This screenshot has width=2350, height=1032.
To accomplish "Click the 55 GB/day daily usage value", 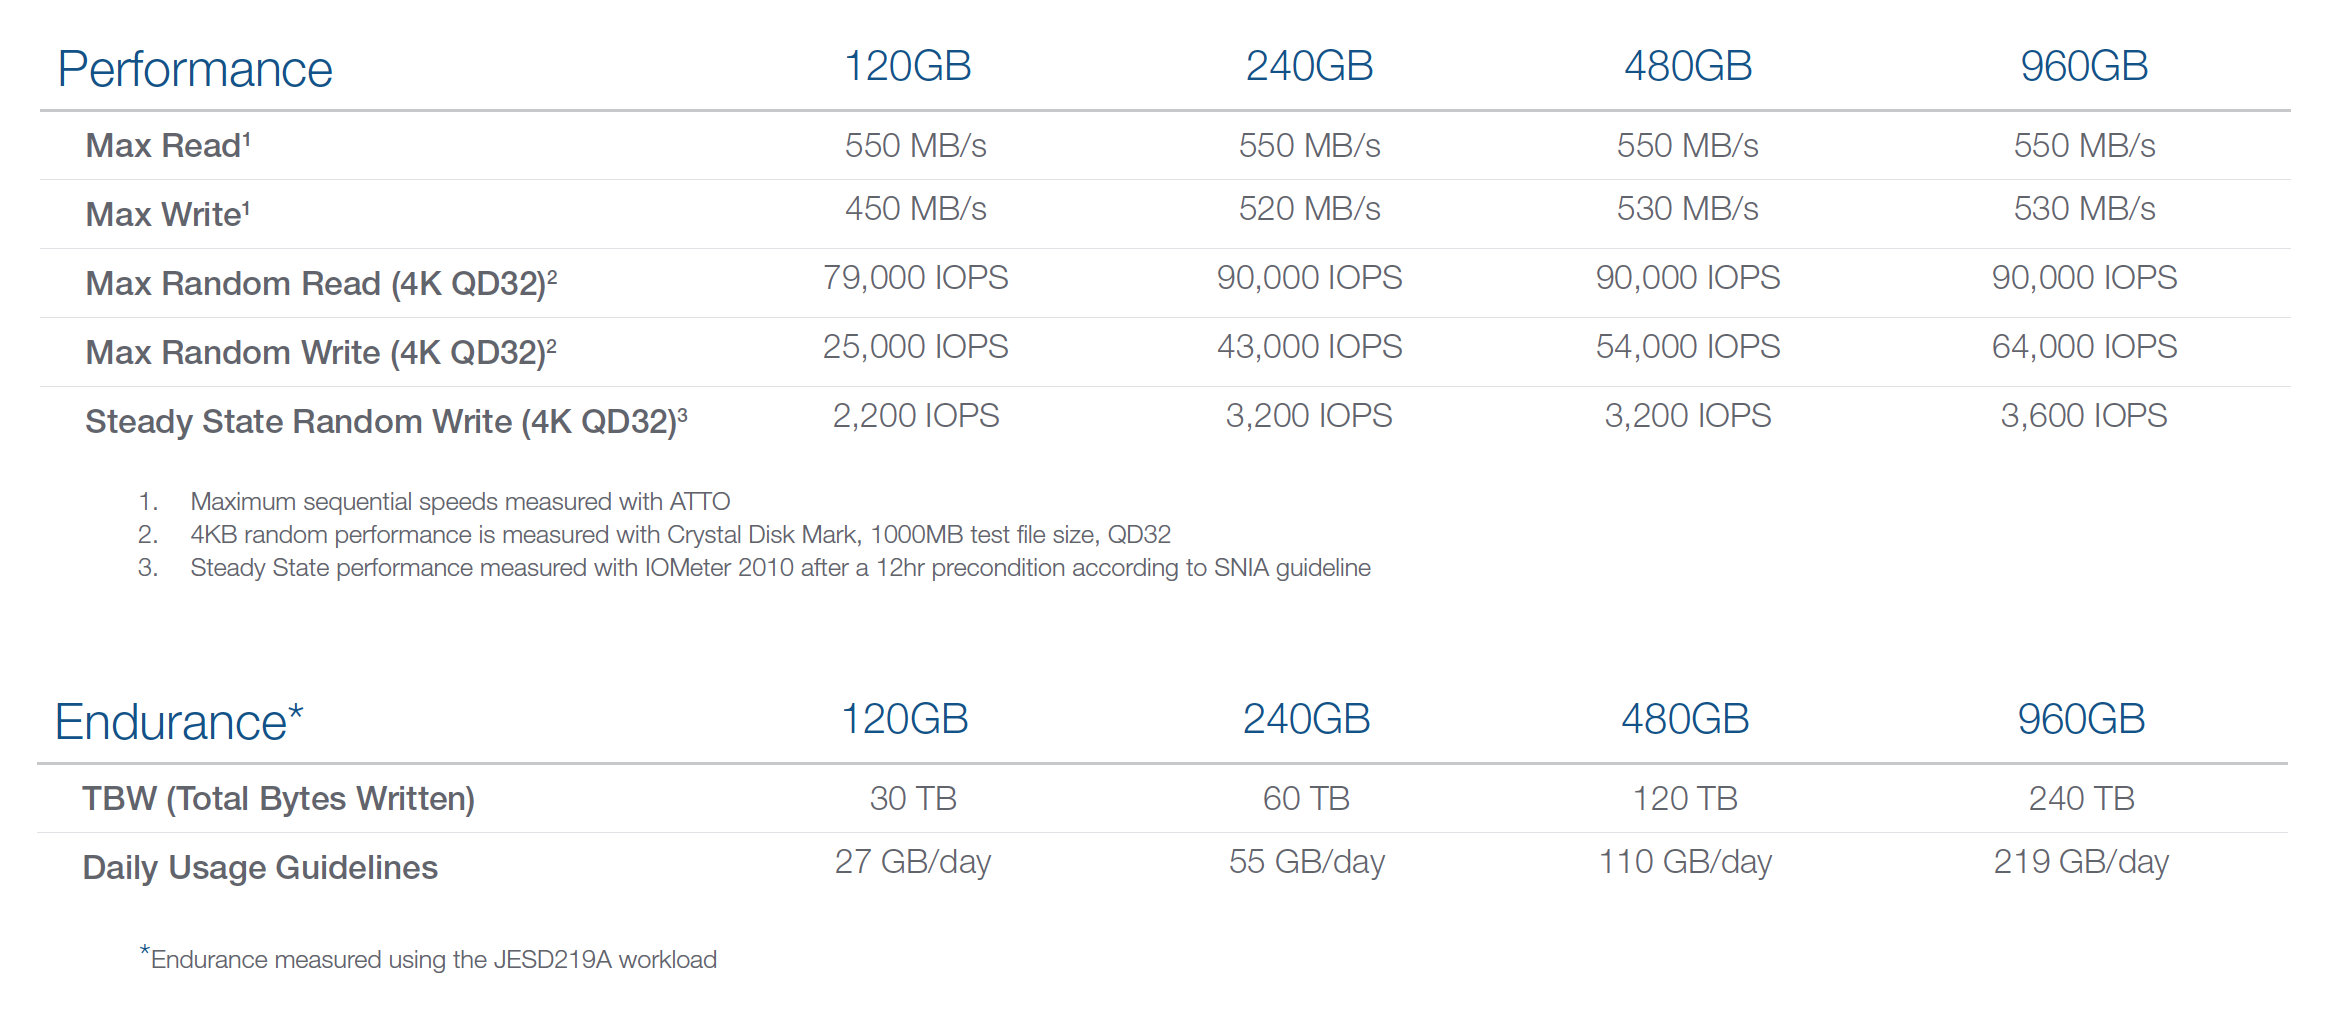I will pos(1306,862).
